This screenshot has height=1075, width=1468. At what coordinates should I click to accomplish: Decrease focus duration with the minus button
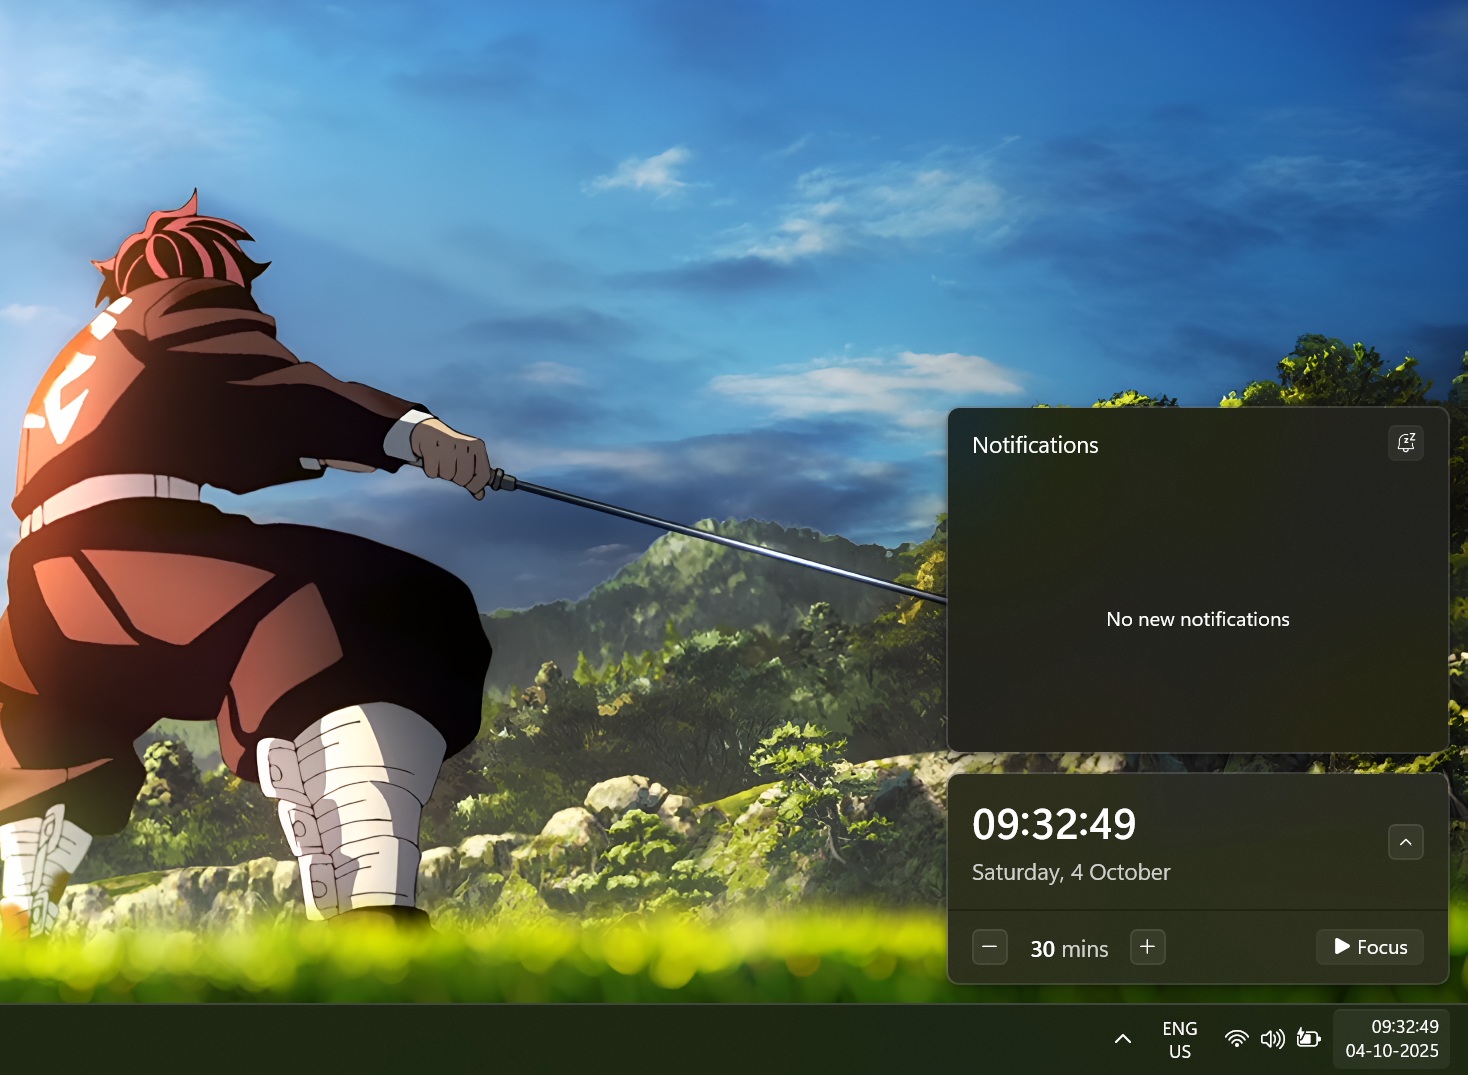click(989, 947)
